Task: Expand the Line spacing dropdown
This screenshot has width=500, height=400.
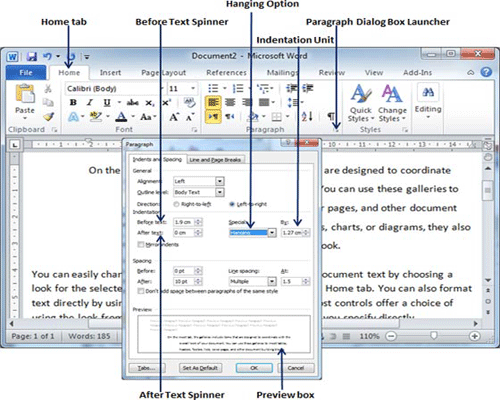Action: coord(272,281)
